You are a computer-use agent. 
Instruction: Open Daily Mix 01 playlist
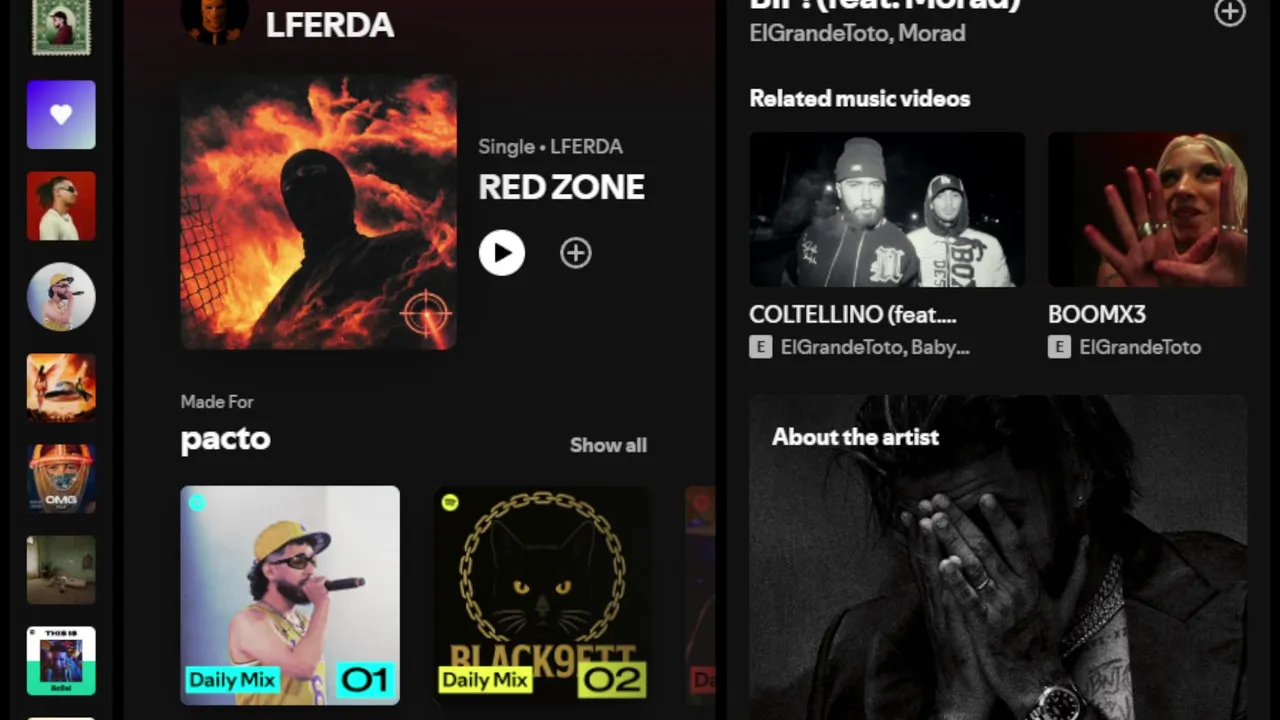[x=290, y=595]
